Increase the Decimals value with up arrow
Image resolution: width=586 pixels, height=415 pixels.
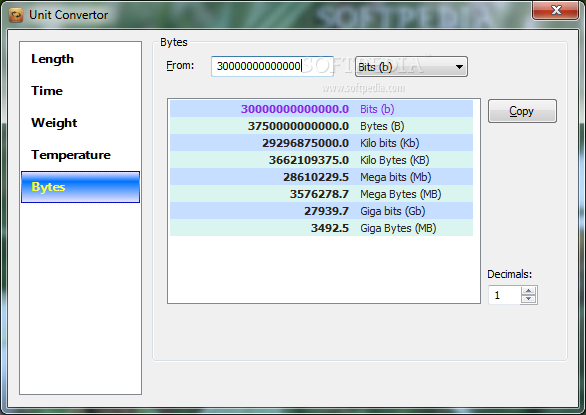pyautogui.click(x=528, y=291)
